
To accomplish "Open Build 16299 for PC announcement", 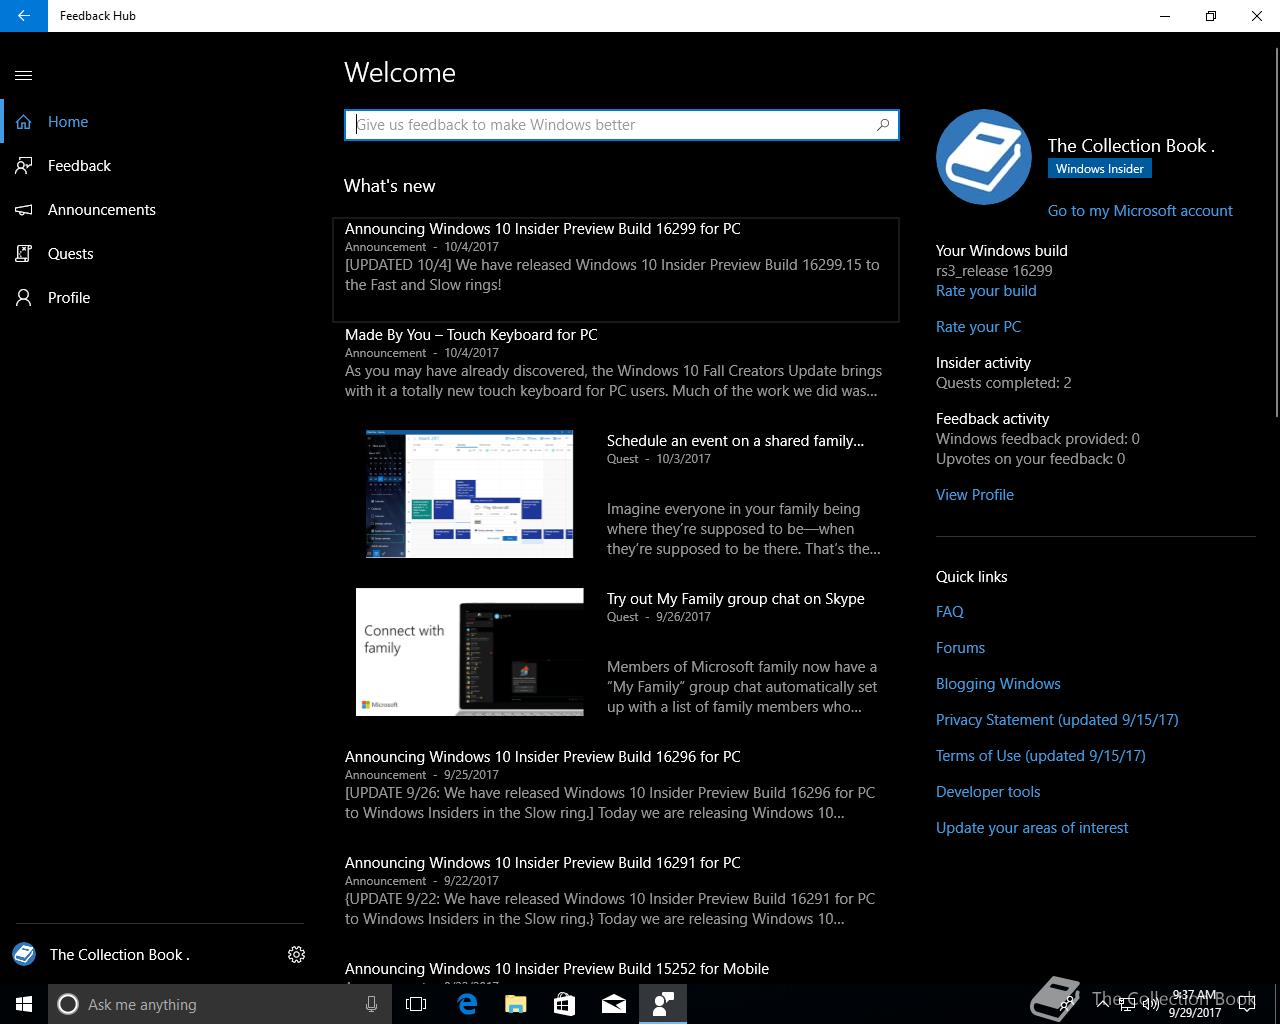I will coord(616,270).
